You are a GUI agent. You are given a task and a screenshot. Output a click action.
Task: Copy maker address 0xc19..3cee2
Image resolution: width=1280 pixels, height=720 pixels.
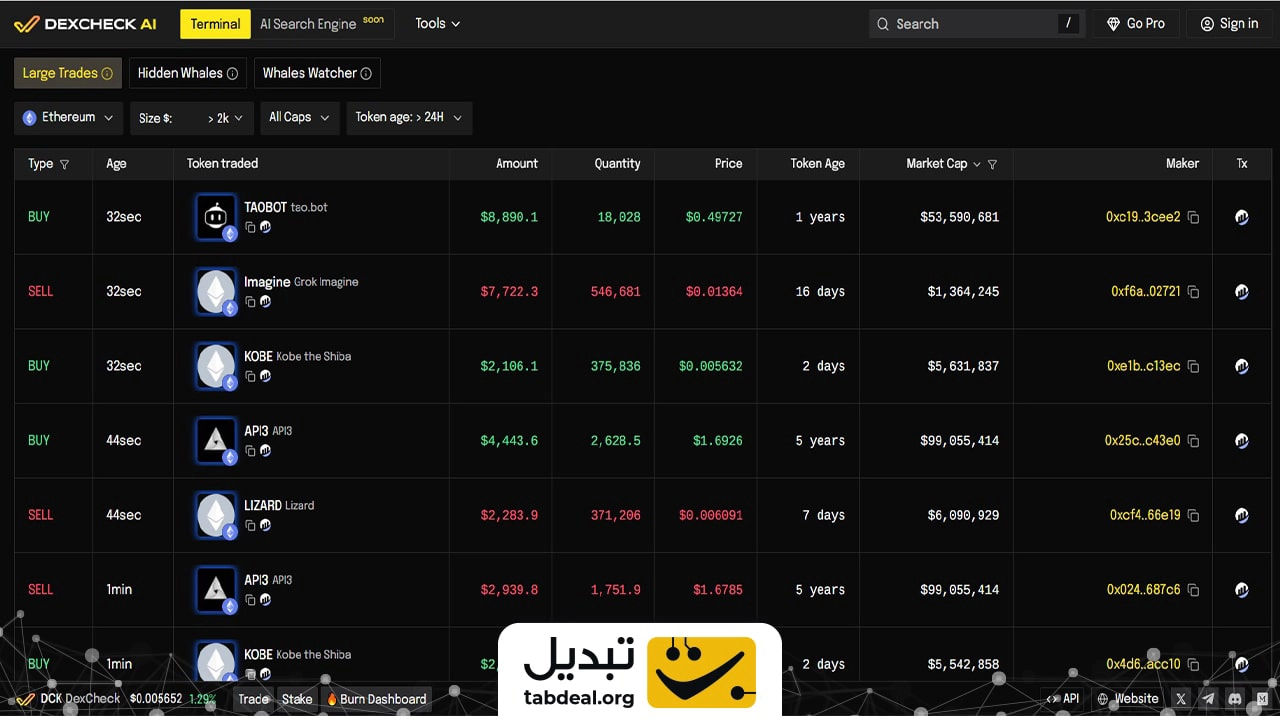coord(1193,217)
